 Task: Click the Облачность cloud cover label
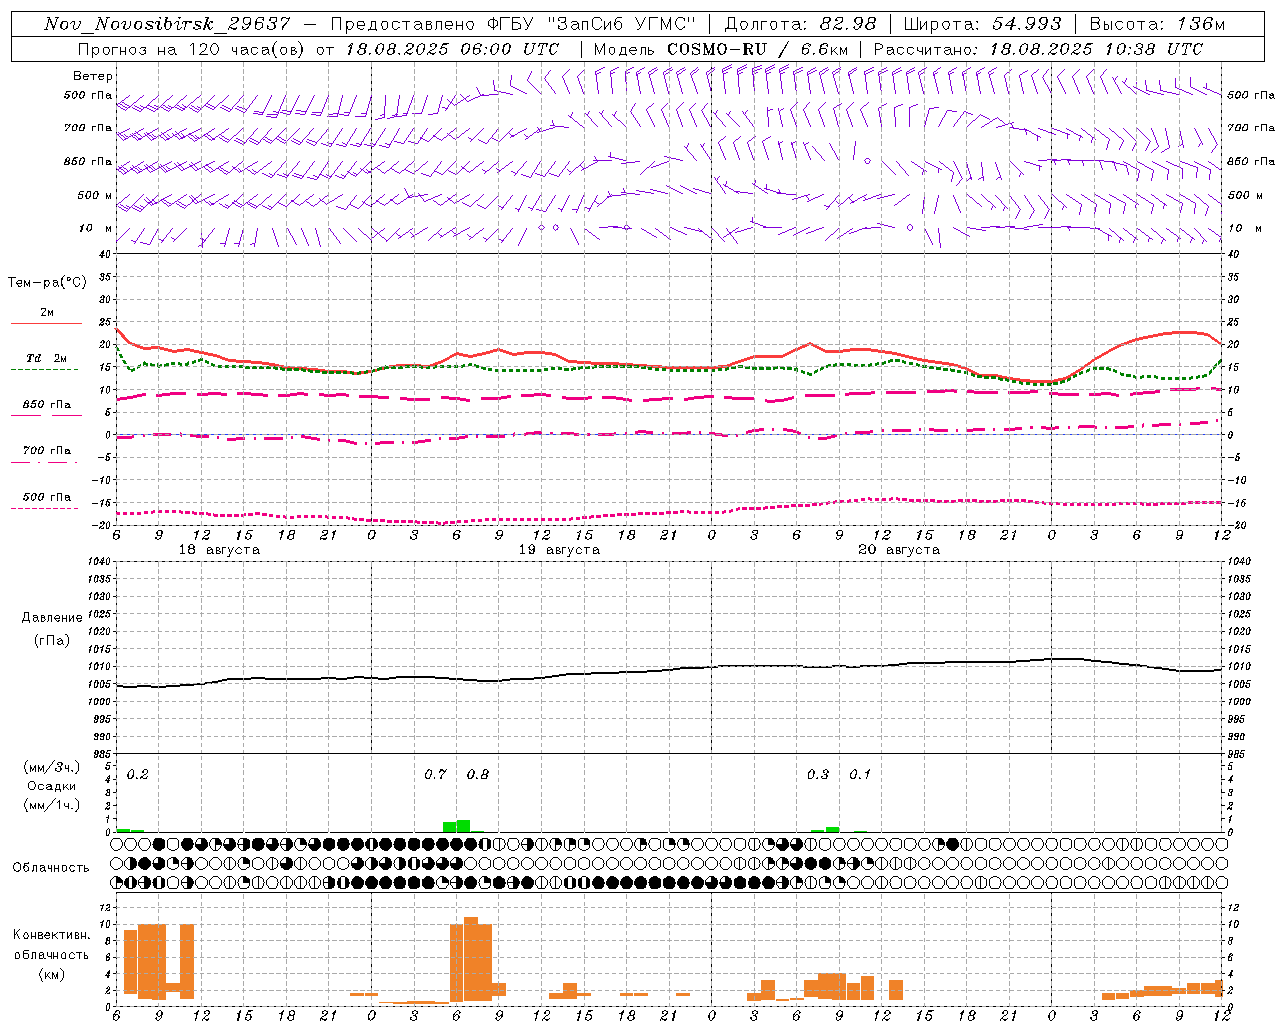pos(51,868)
